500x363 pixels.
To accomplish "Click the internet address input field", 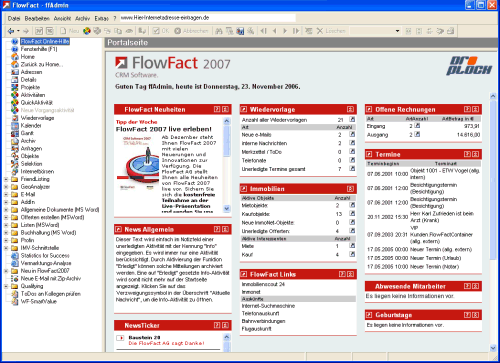I will pos(207,18).
